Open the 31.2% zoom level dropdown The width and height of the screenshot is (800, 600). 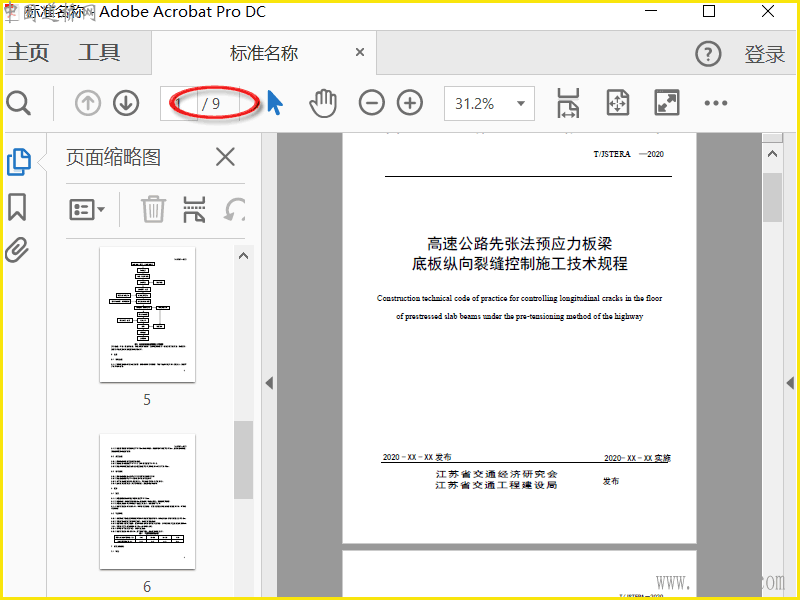pos(489,104)
